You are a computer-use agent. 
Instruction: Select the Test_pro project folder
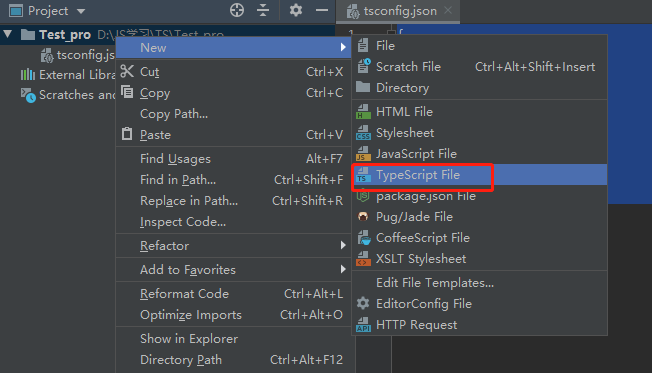coord(65,35)
